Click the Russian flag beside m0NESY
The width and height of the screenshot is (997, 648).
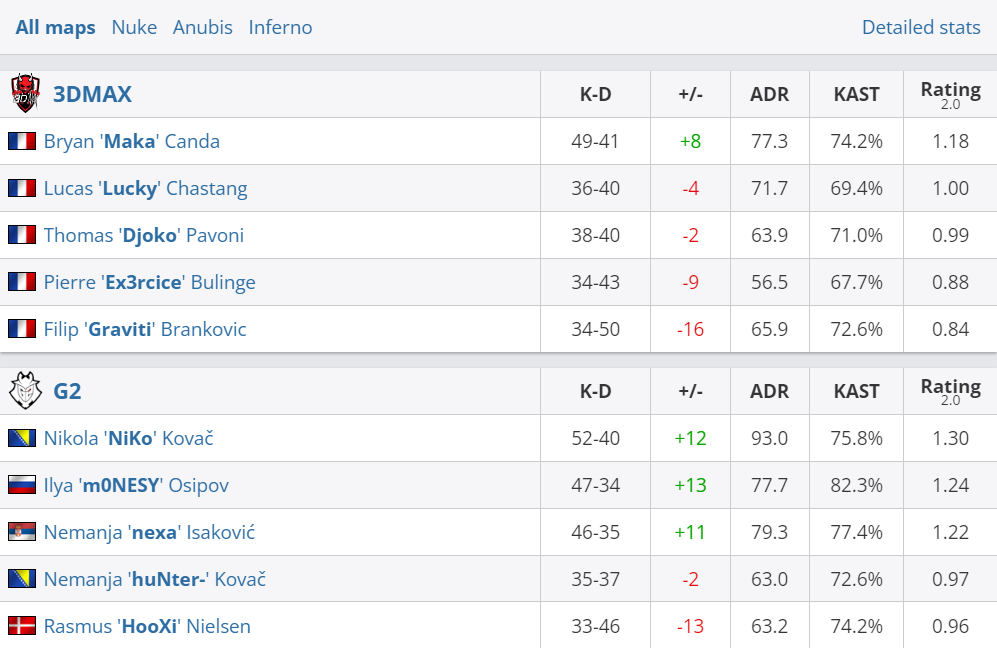coord(22,485)
